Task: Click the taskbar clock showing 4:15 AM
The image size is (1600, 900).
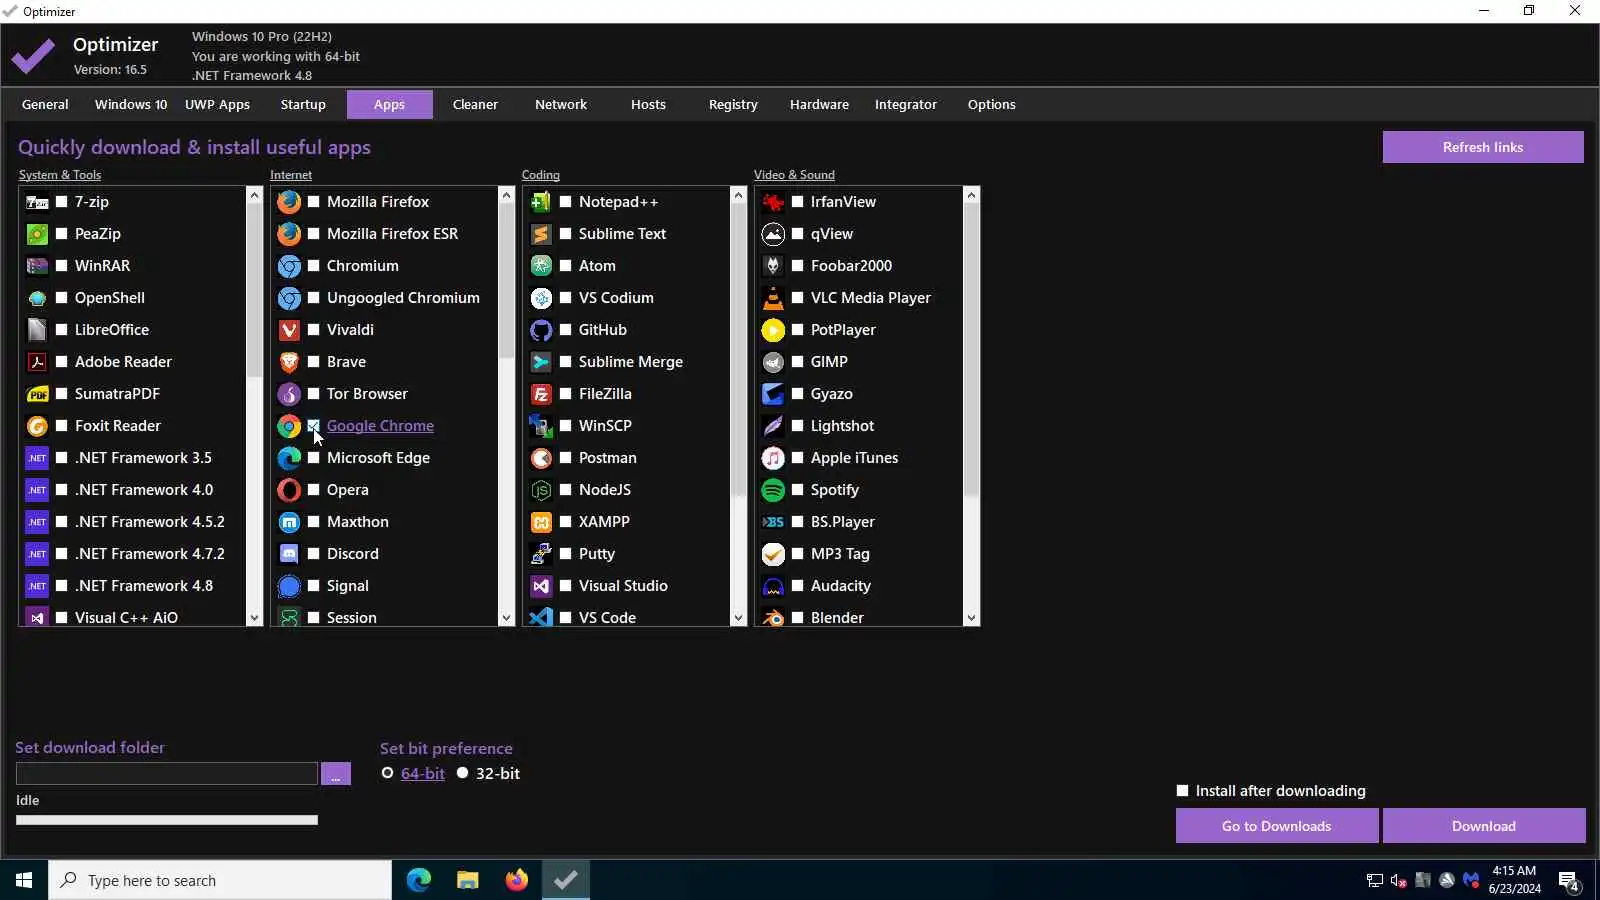Action: pyautogui.click(x=1514, y=880)
